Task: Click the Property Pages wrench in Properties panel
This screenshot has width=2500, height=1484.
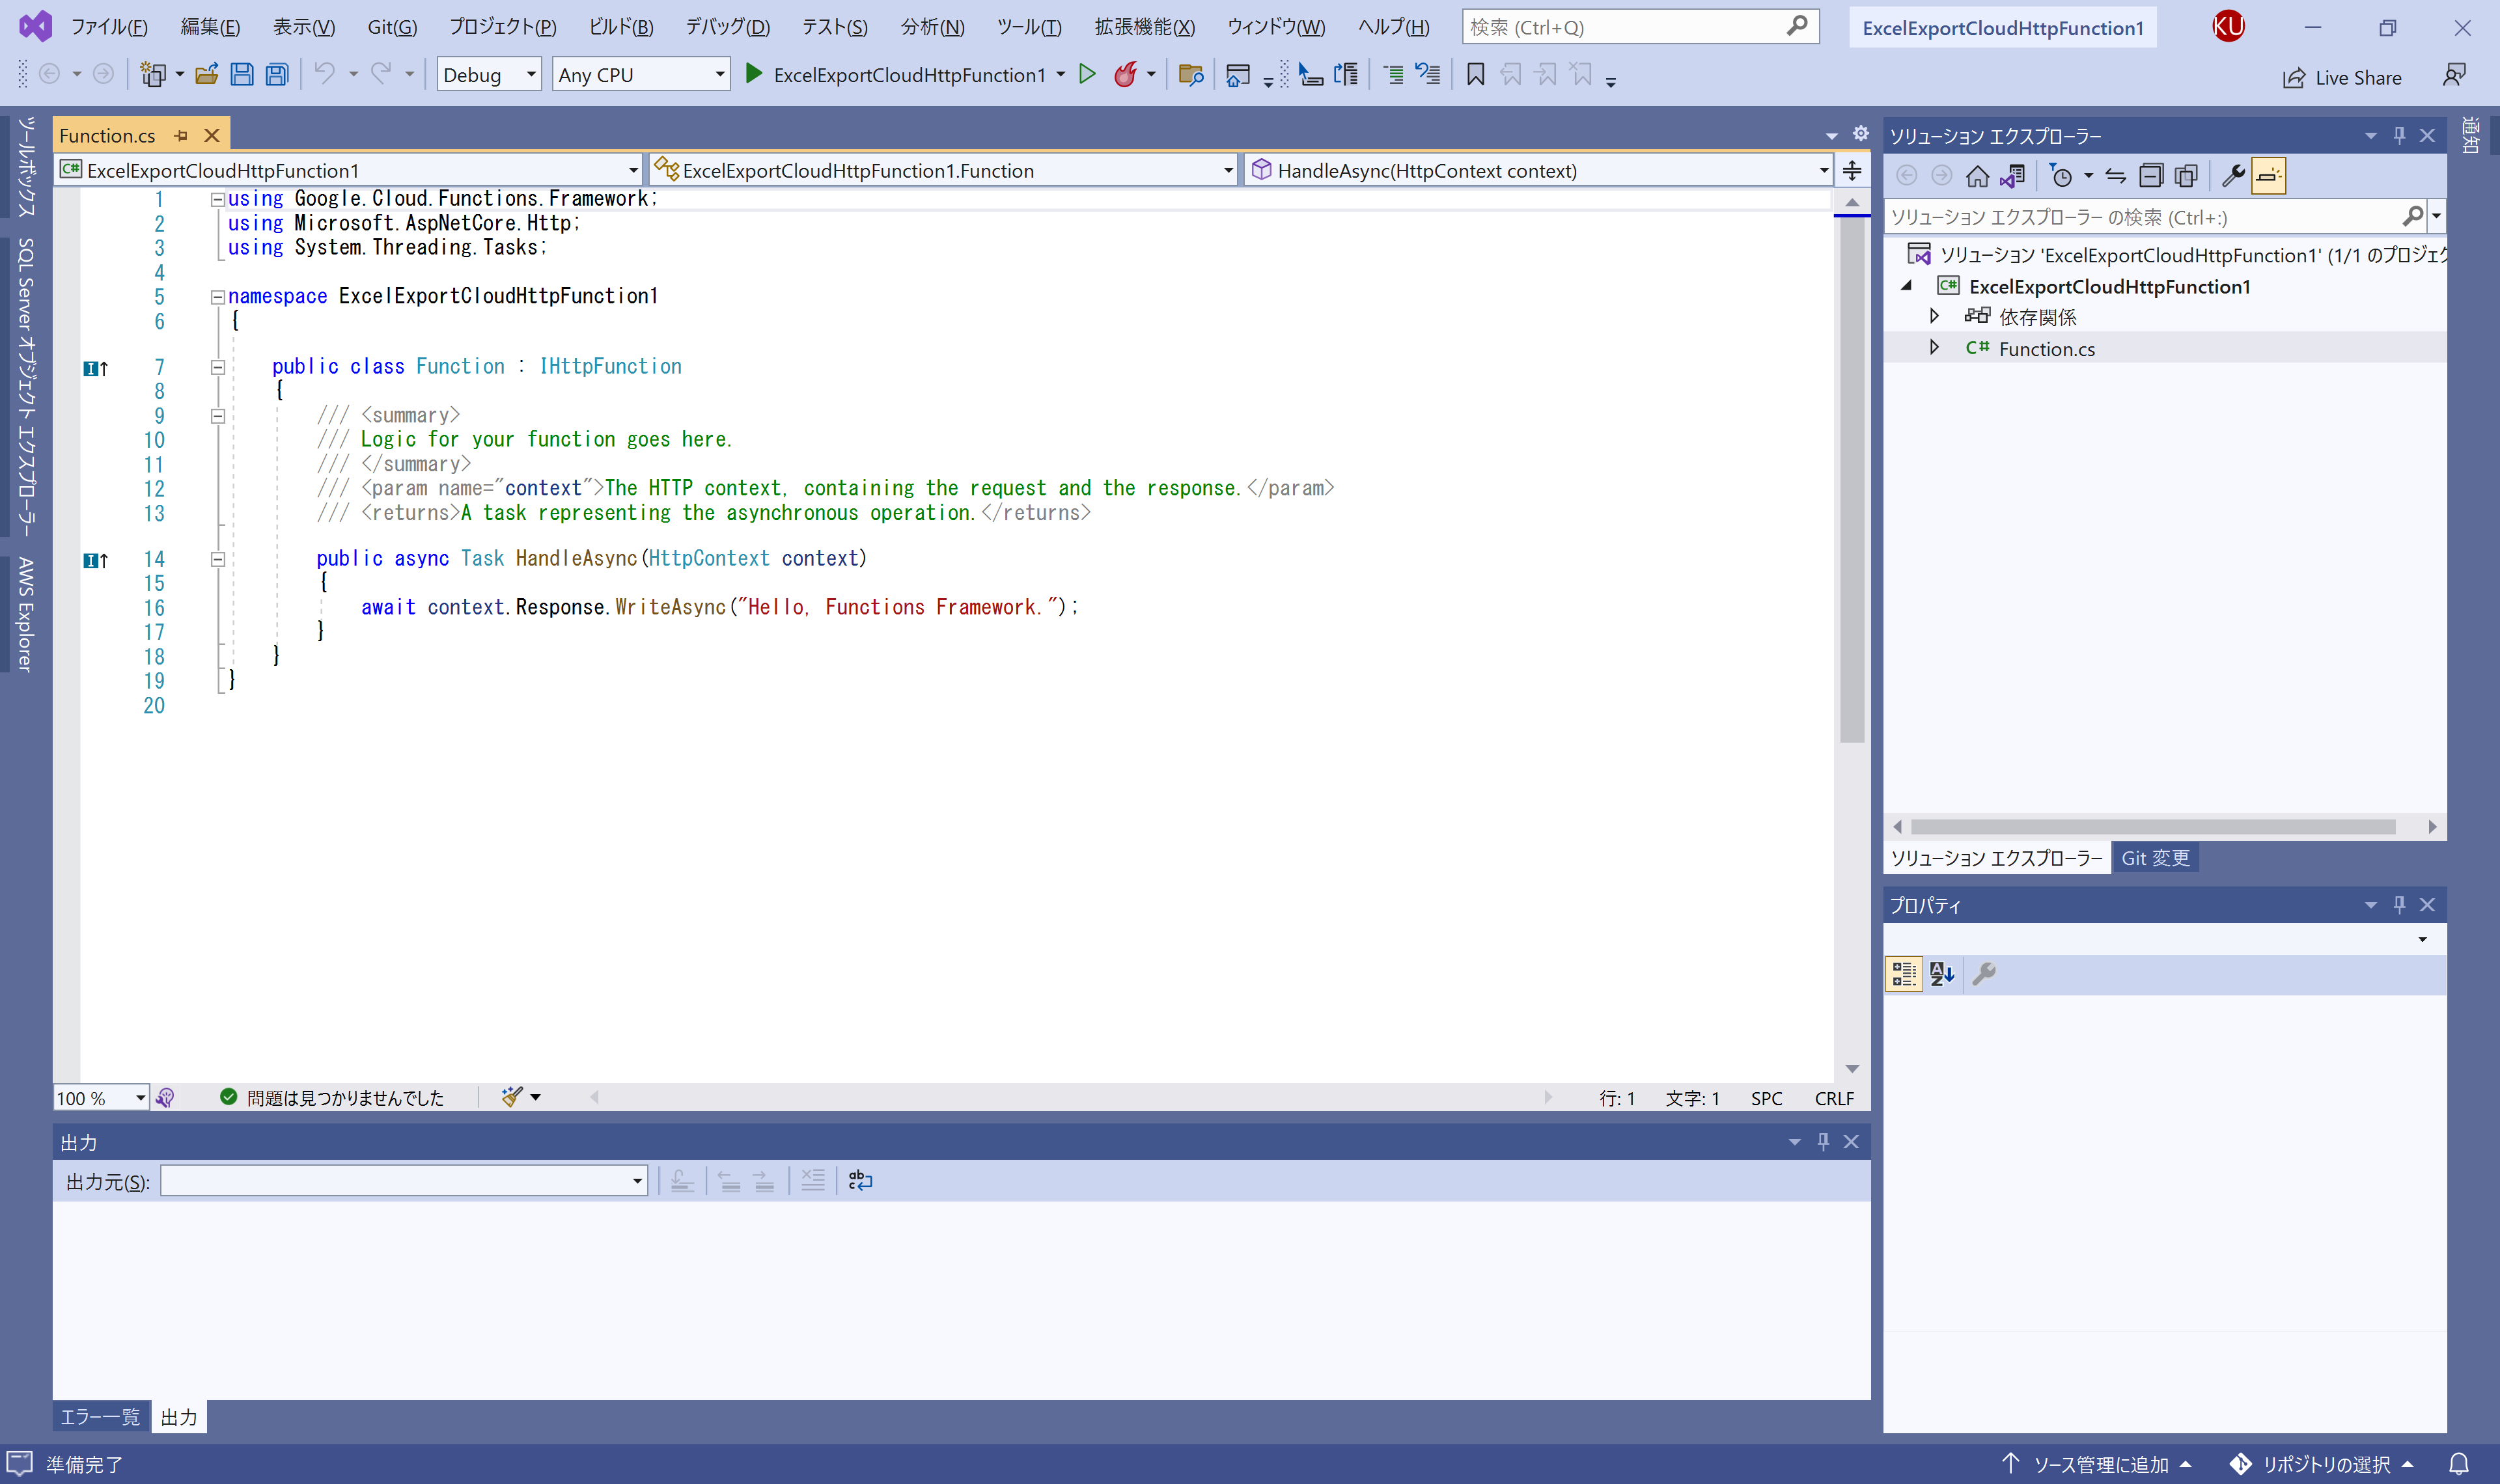Action: pyautogui.click(x=1984, y=974)
